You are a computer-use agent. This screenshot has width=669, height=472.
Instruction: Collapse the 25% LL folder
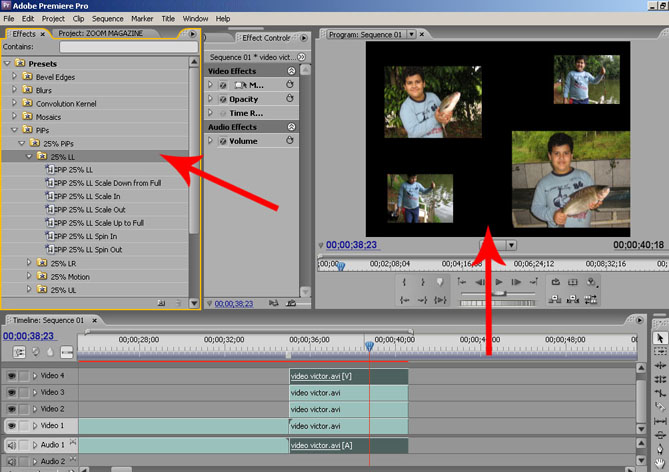click(29, 156)
